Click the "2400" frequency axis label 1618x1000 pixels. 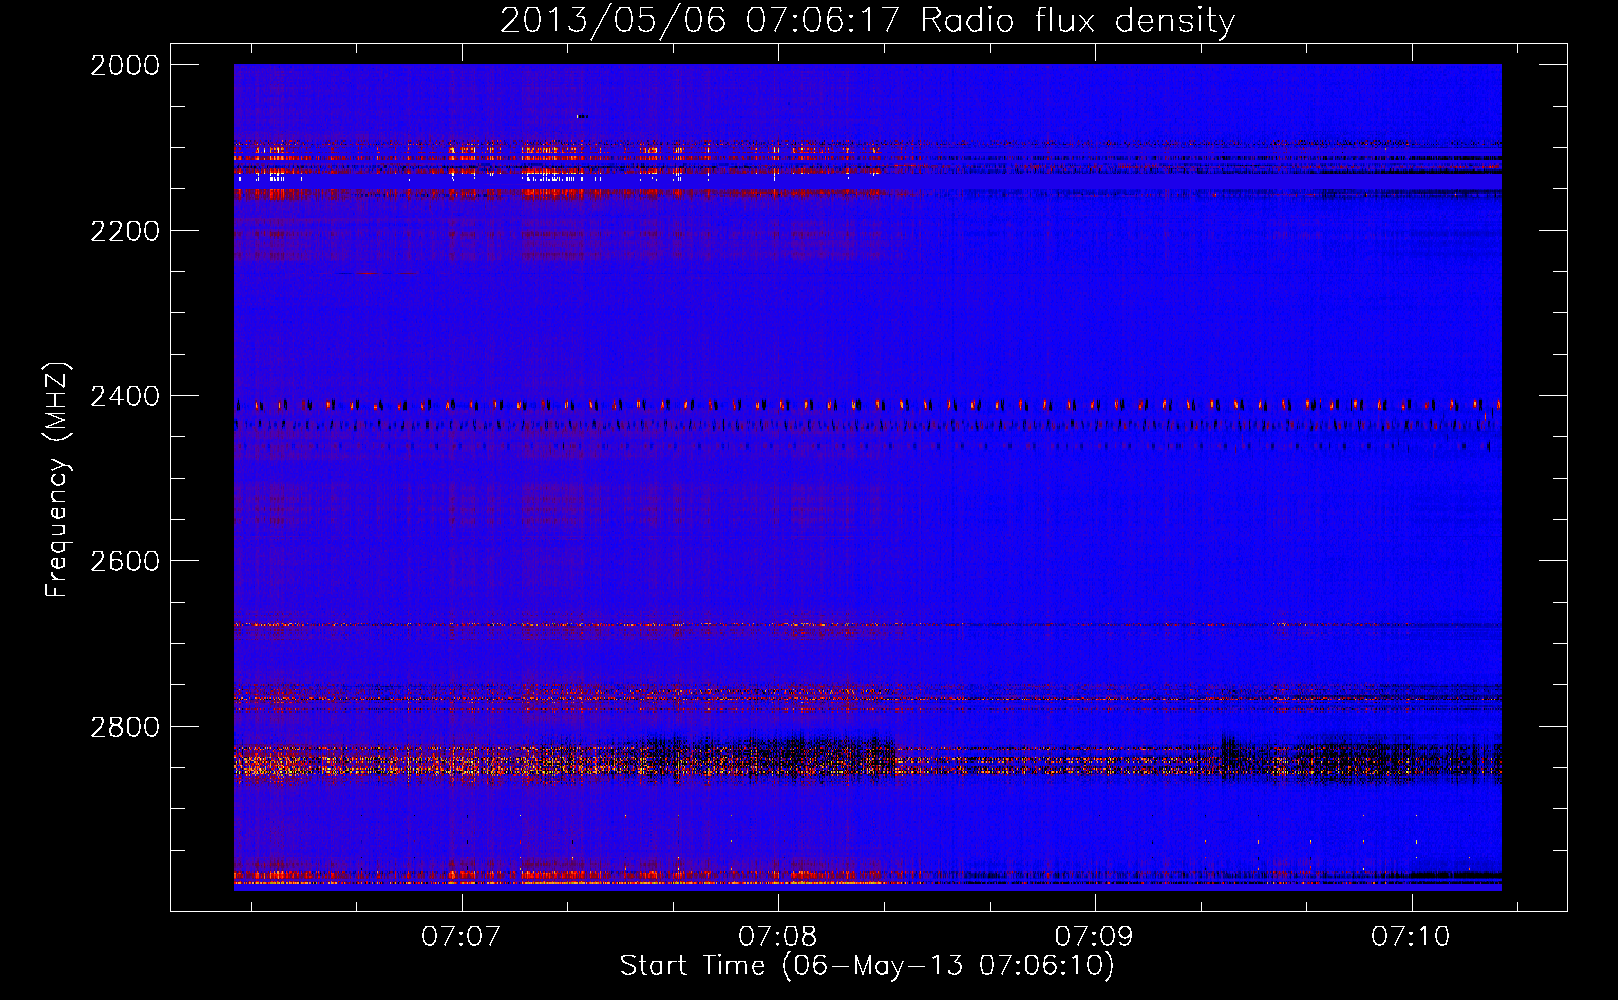point(125,396)
